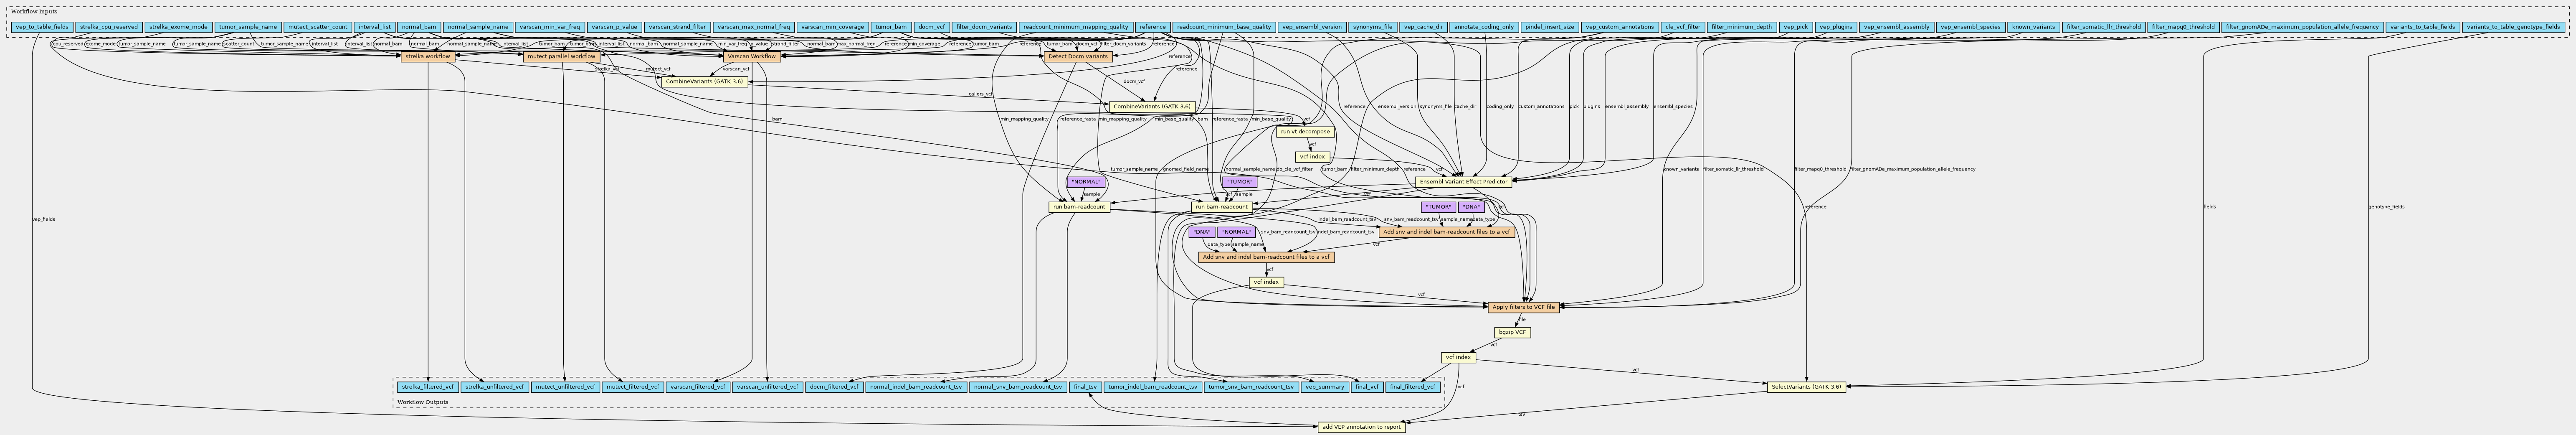Select the bgzip VCF step node

tap(1512, 332)
